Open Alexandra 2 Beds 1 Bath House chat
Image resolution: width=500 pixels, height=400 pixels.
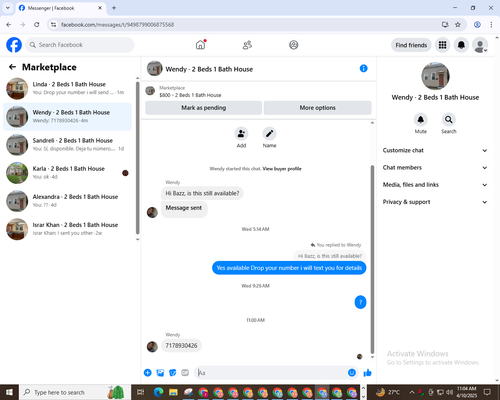[x=67, y=201]
